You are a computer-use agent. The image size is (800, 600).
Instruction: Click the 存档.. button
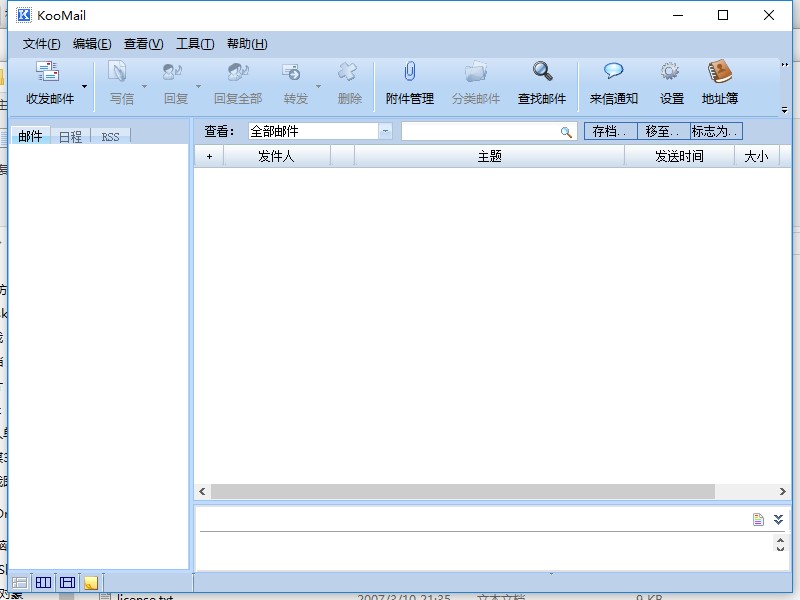610,131
